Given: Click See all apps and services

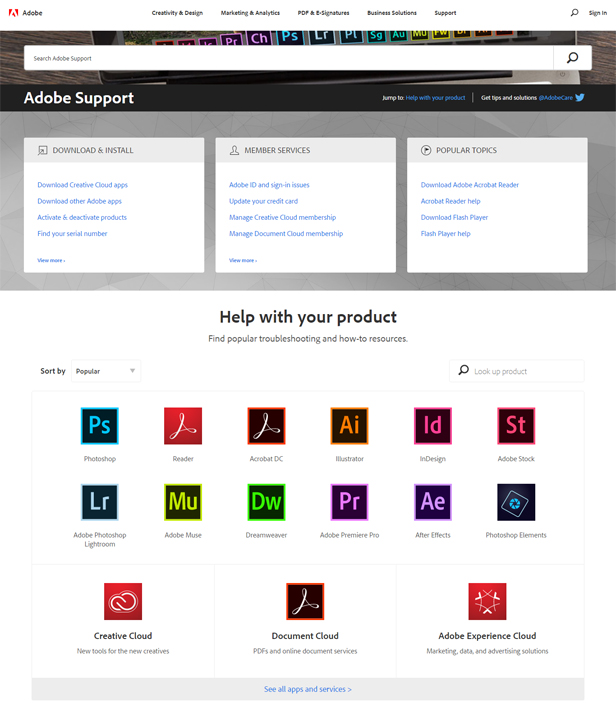Looking at the screenshot, I should (x=308, y=689).
